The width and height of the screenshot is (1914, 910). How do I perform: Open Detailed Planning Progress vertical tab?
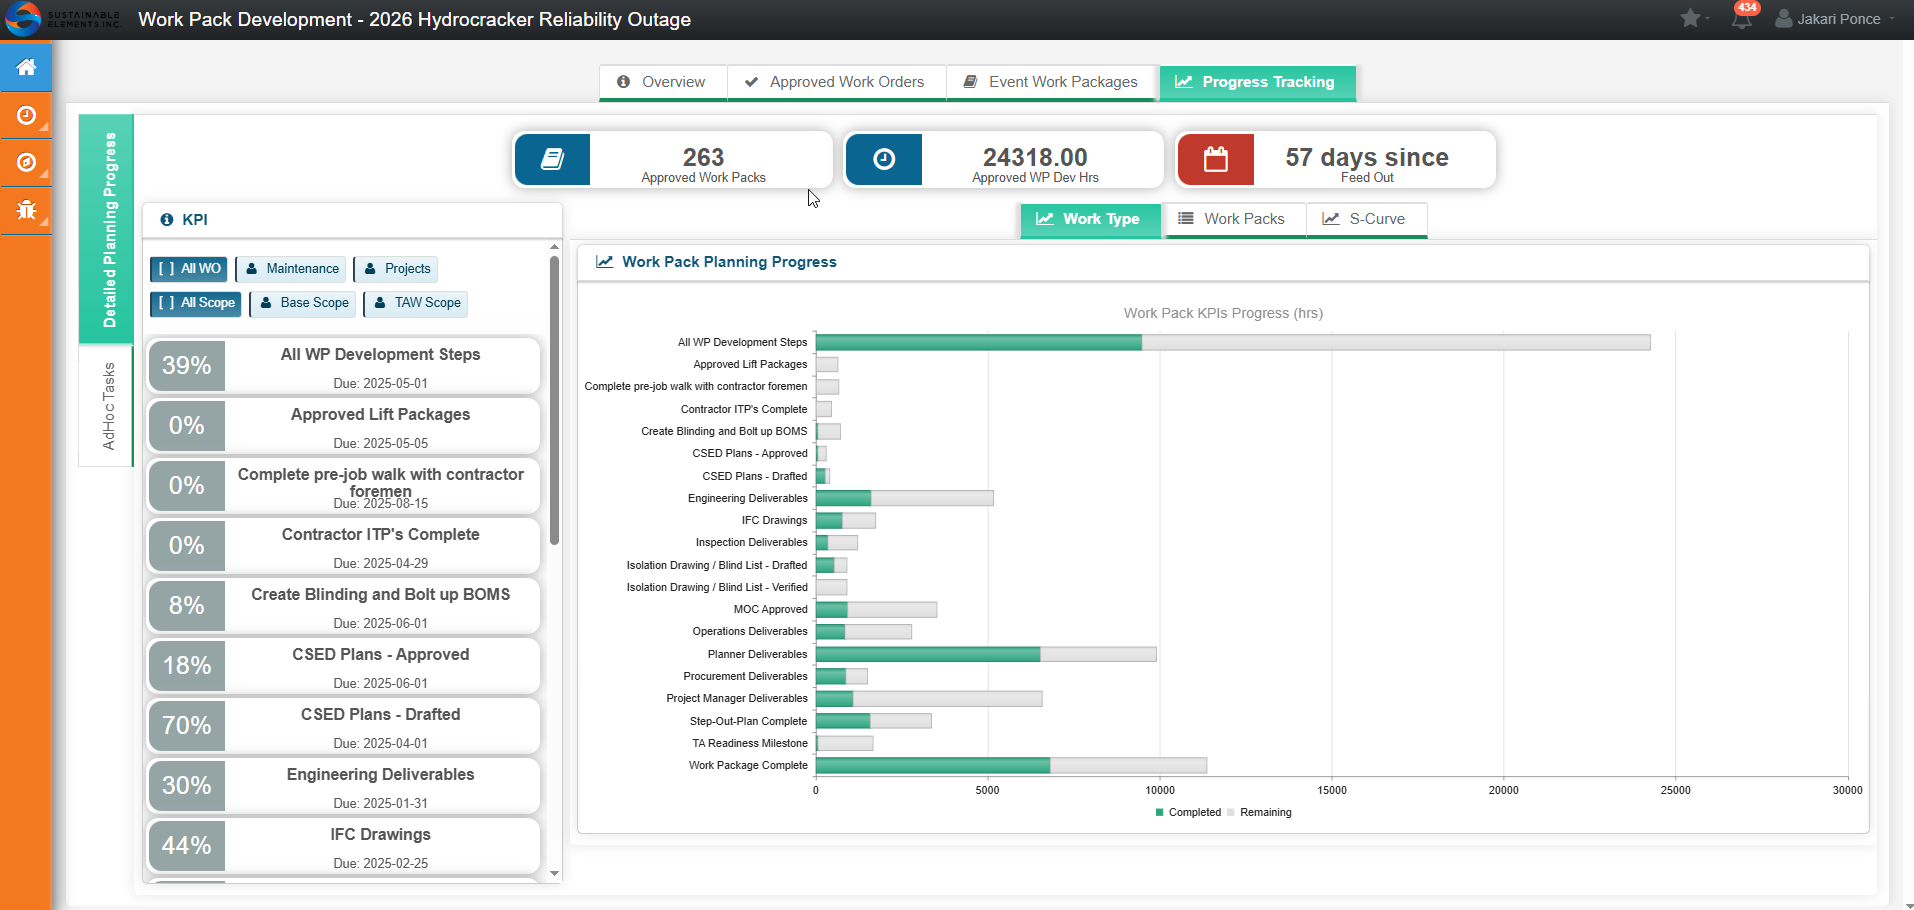click(x=107, y=230)
